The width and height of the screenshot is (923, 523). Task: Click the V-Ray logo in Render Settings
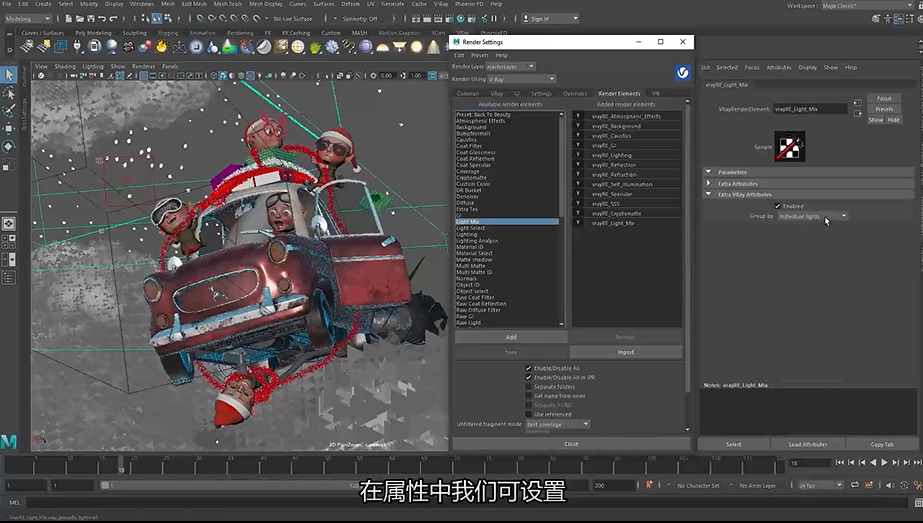[x=682, y=72]
